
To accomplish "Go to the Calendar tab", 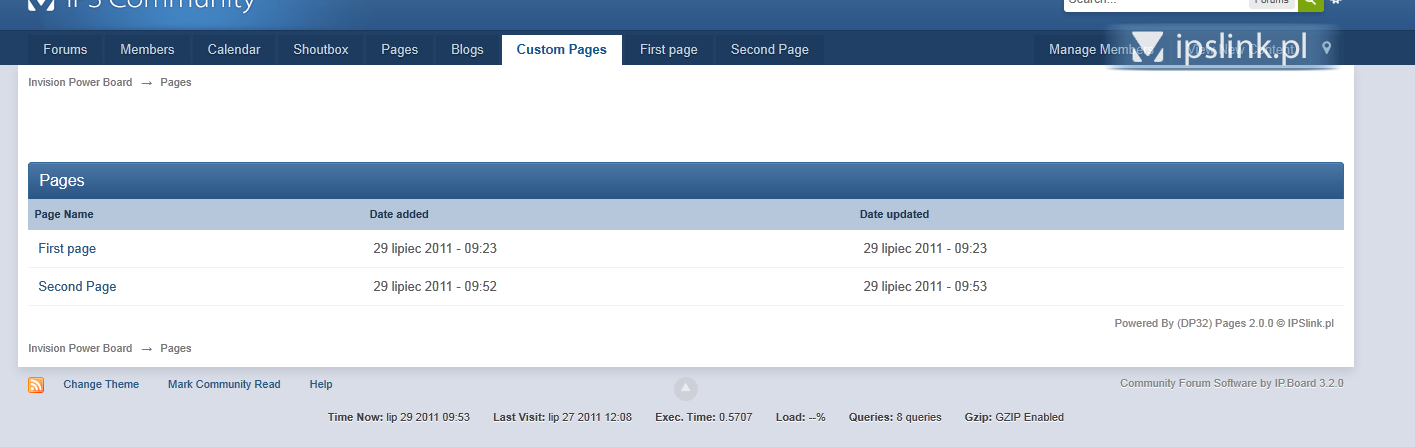I will coord(234,49).
